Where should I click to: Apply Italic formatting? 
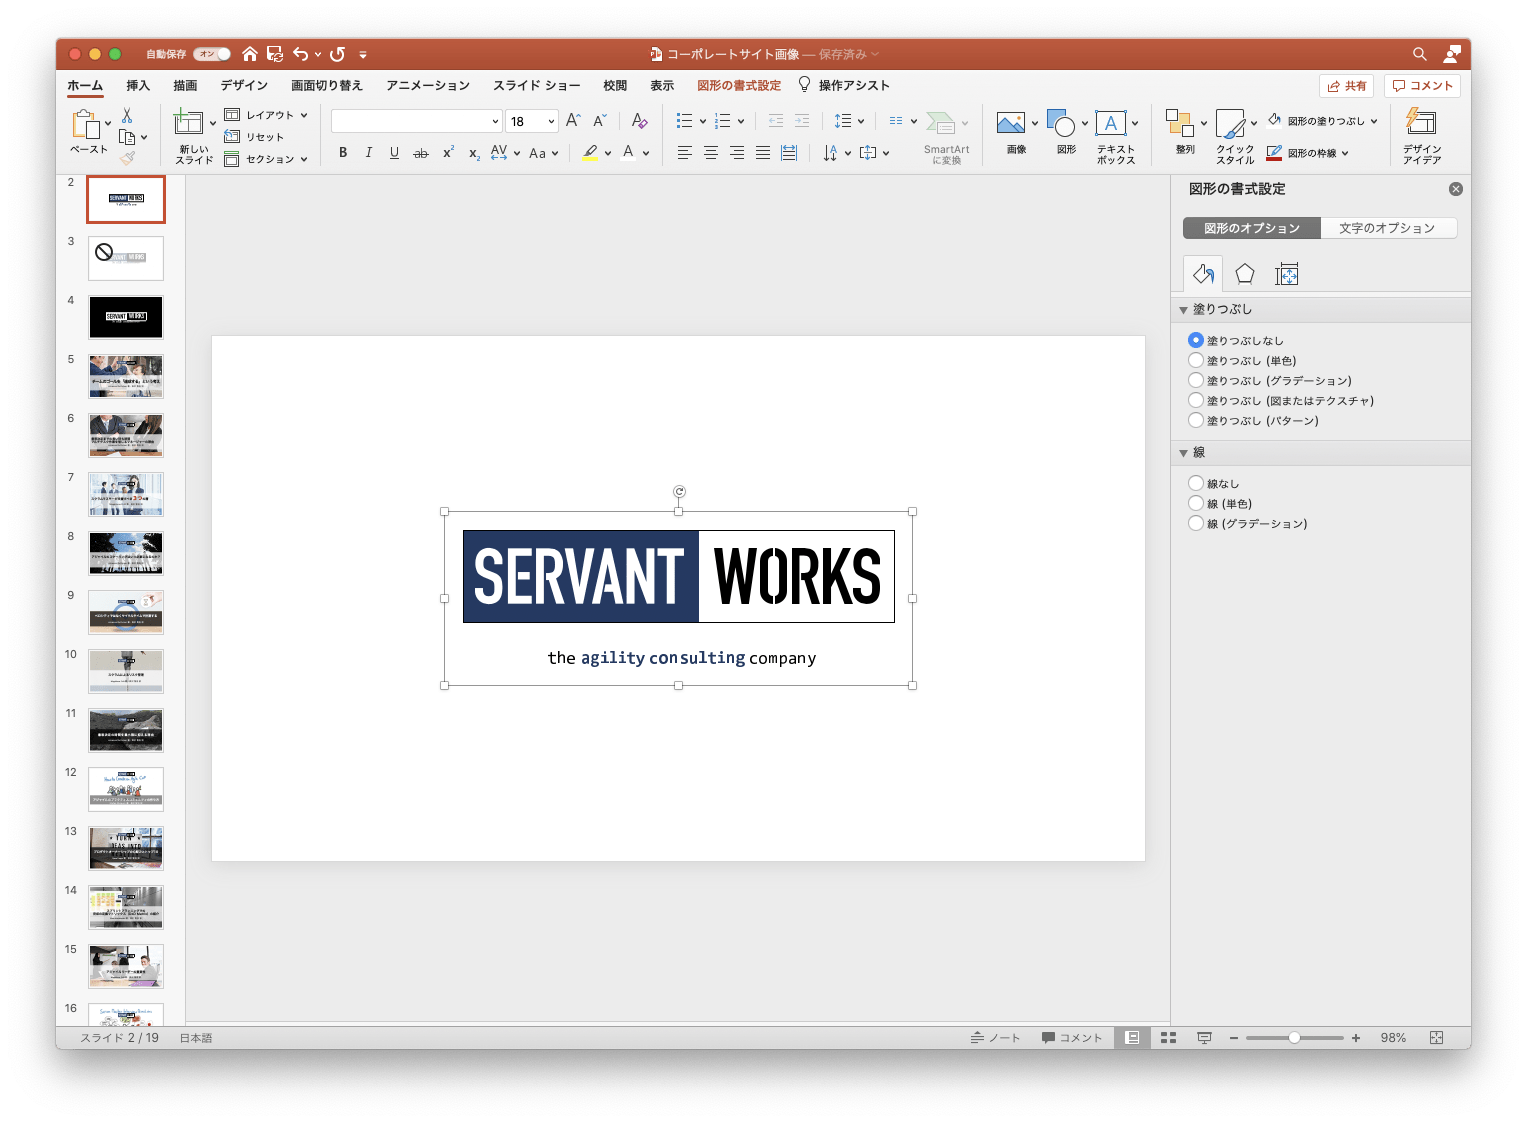click(369, 153)
